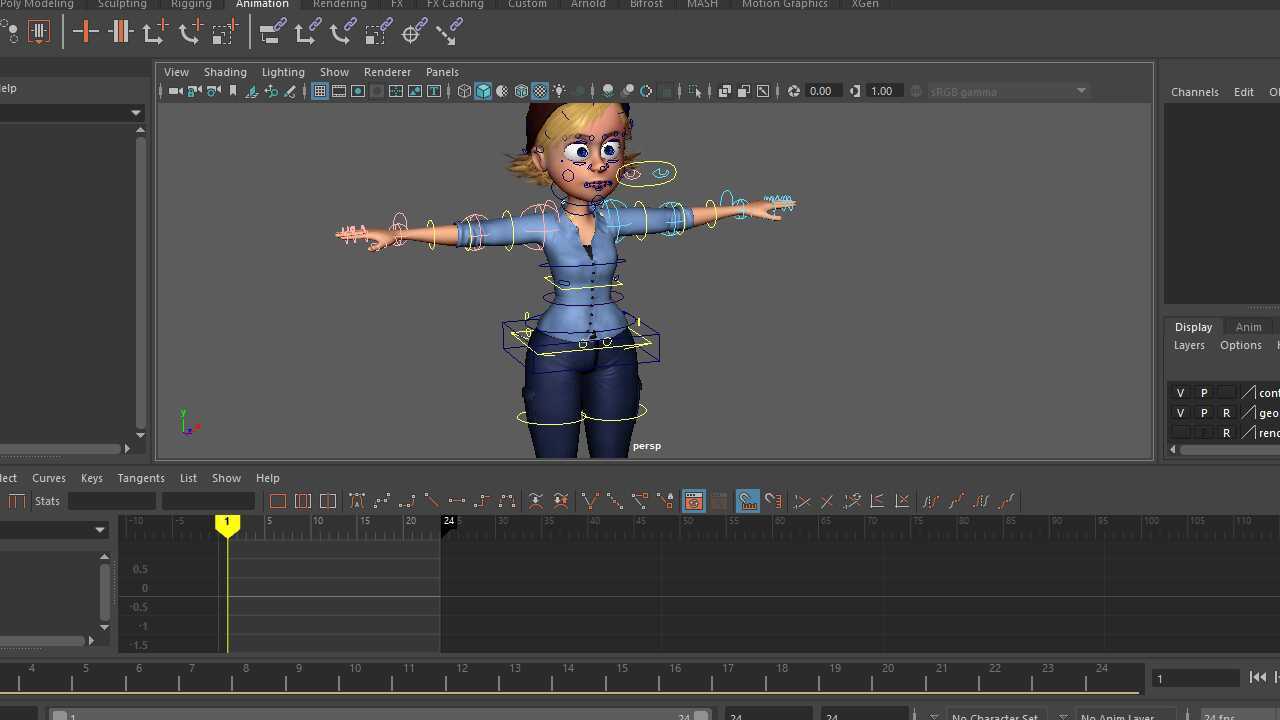Open the sRGB gamma color space dropdown
Screen dimensions: 1280x720
point(1081,91)
